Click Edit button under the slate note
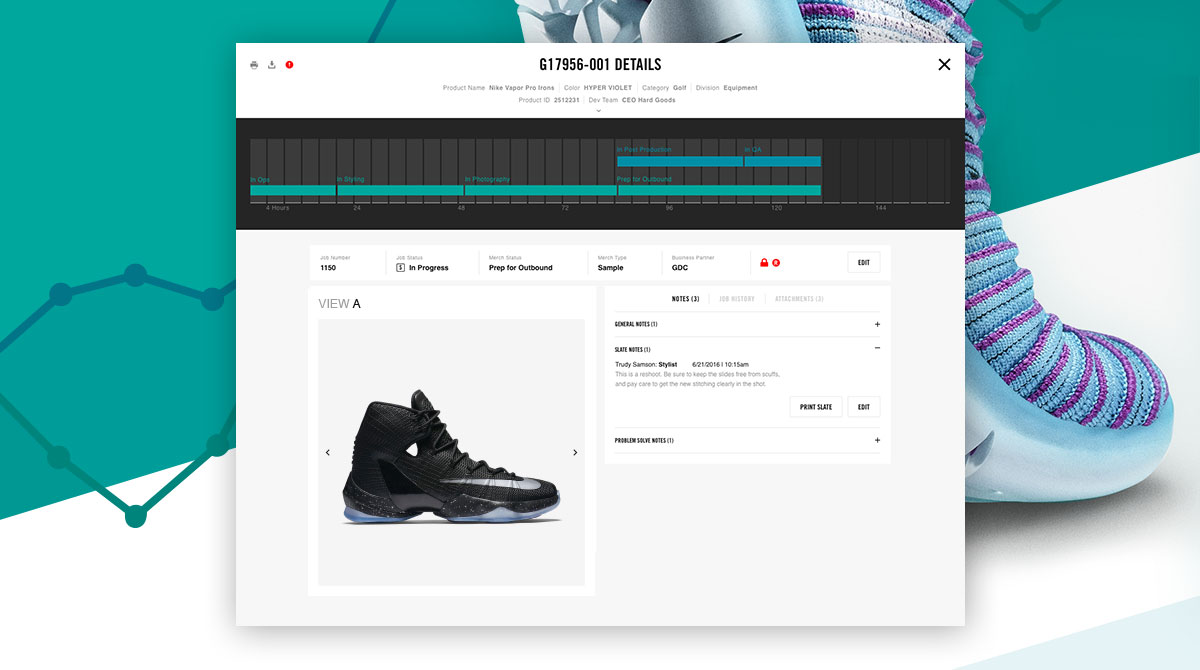Viewport: 1200px width, 670px height. 864,407
